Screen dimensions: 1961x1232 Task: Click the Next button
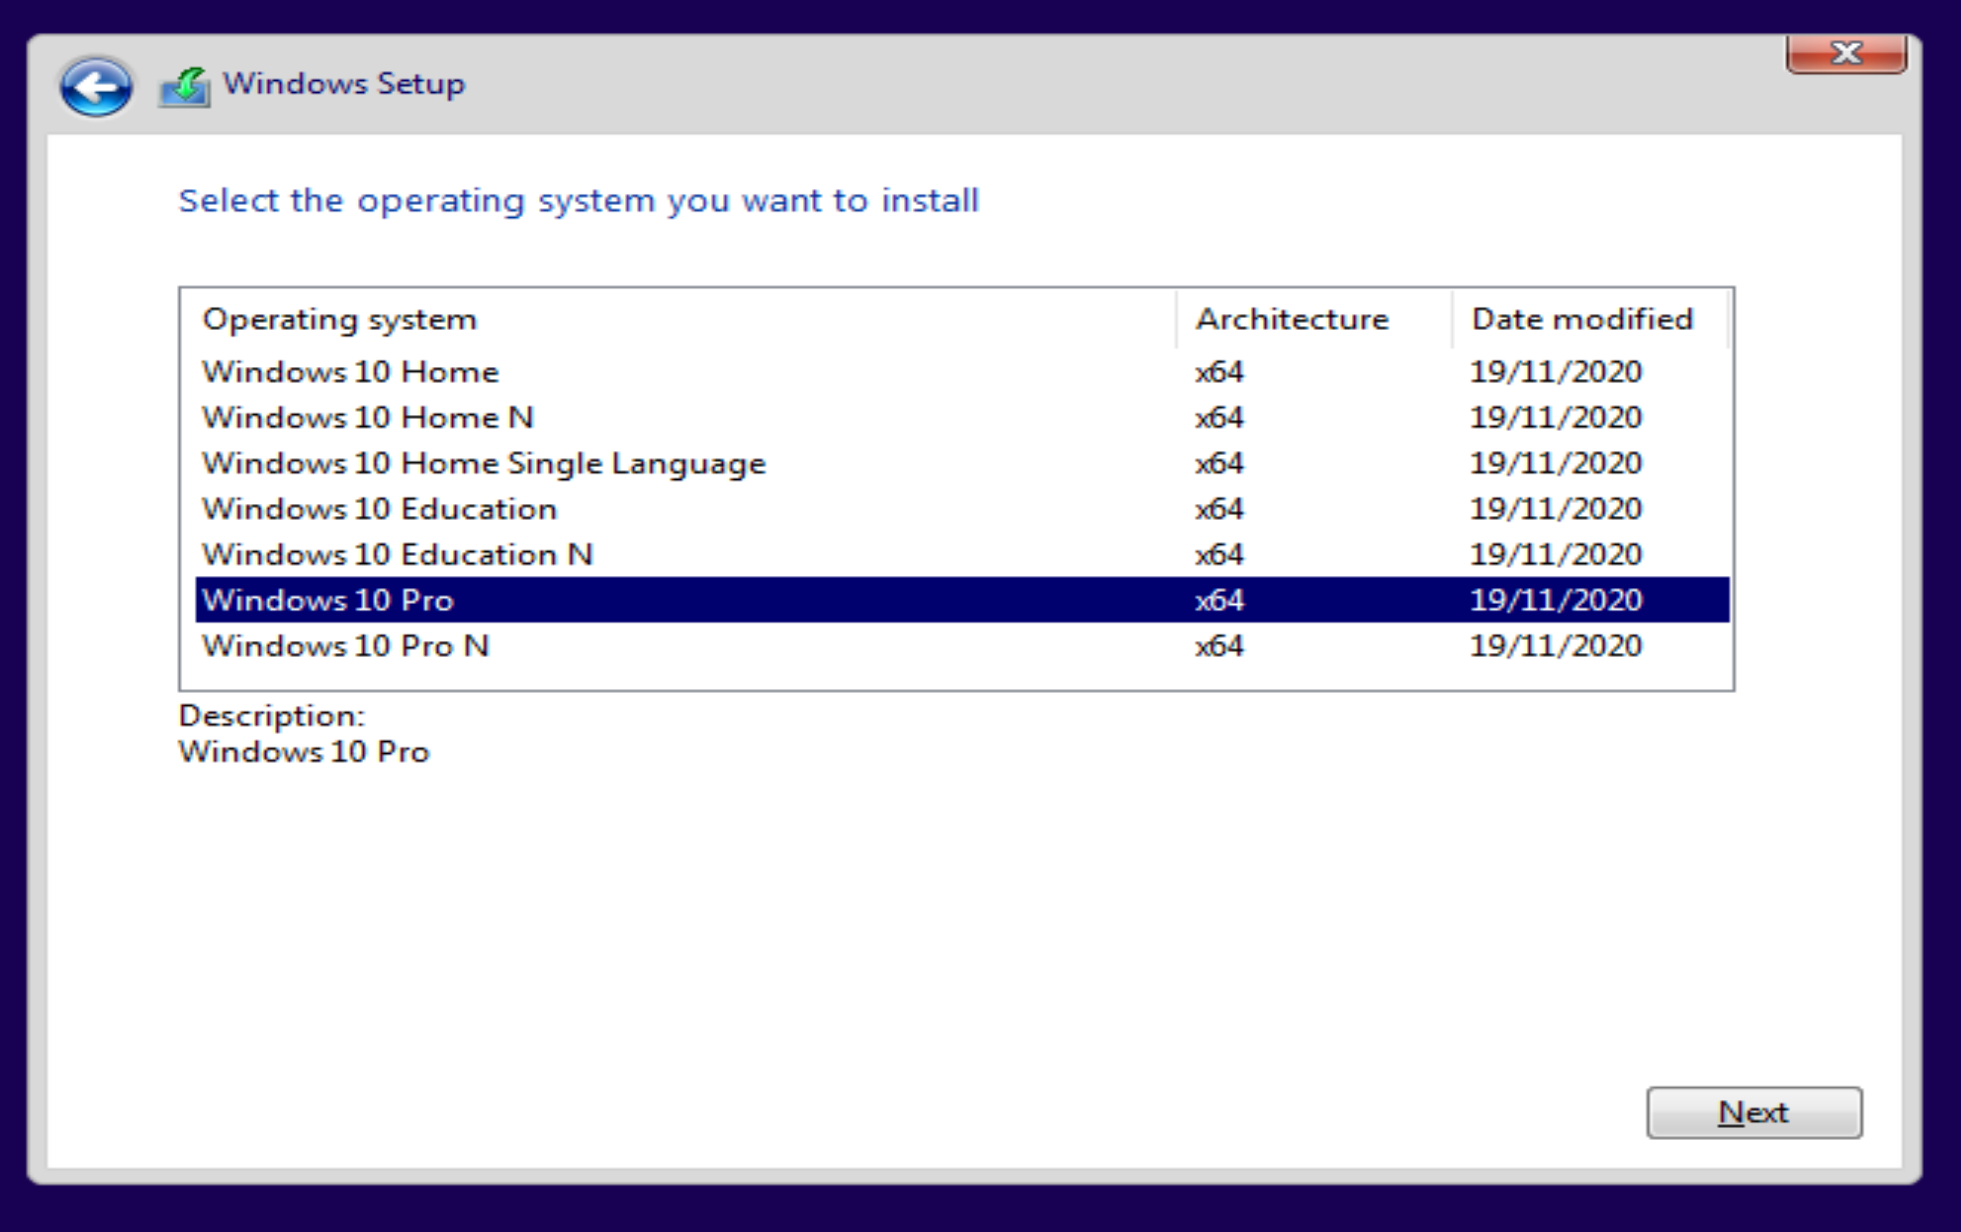(1754, 1112)
